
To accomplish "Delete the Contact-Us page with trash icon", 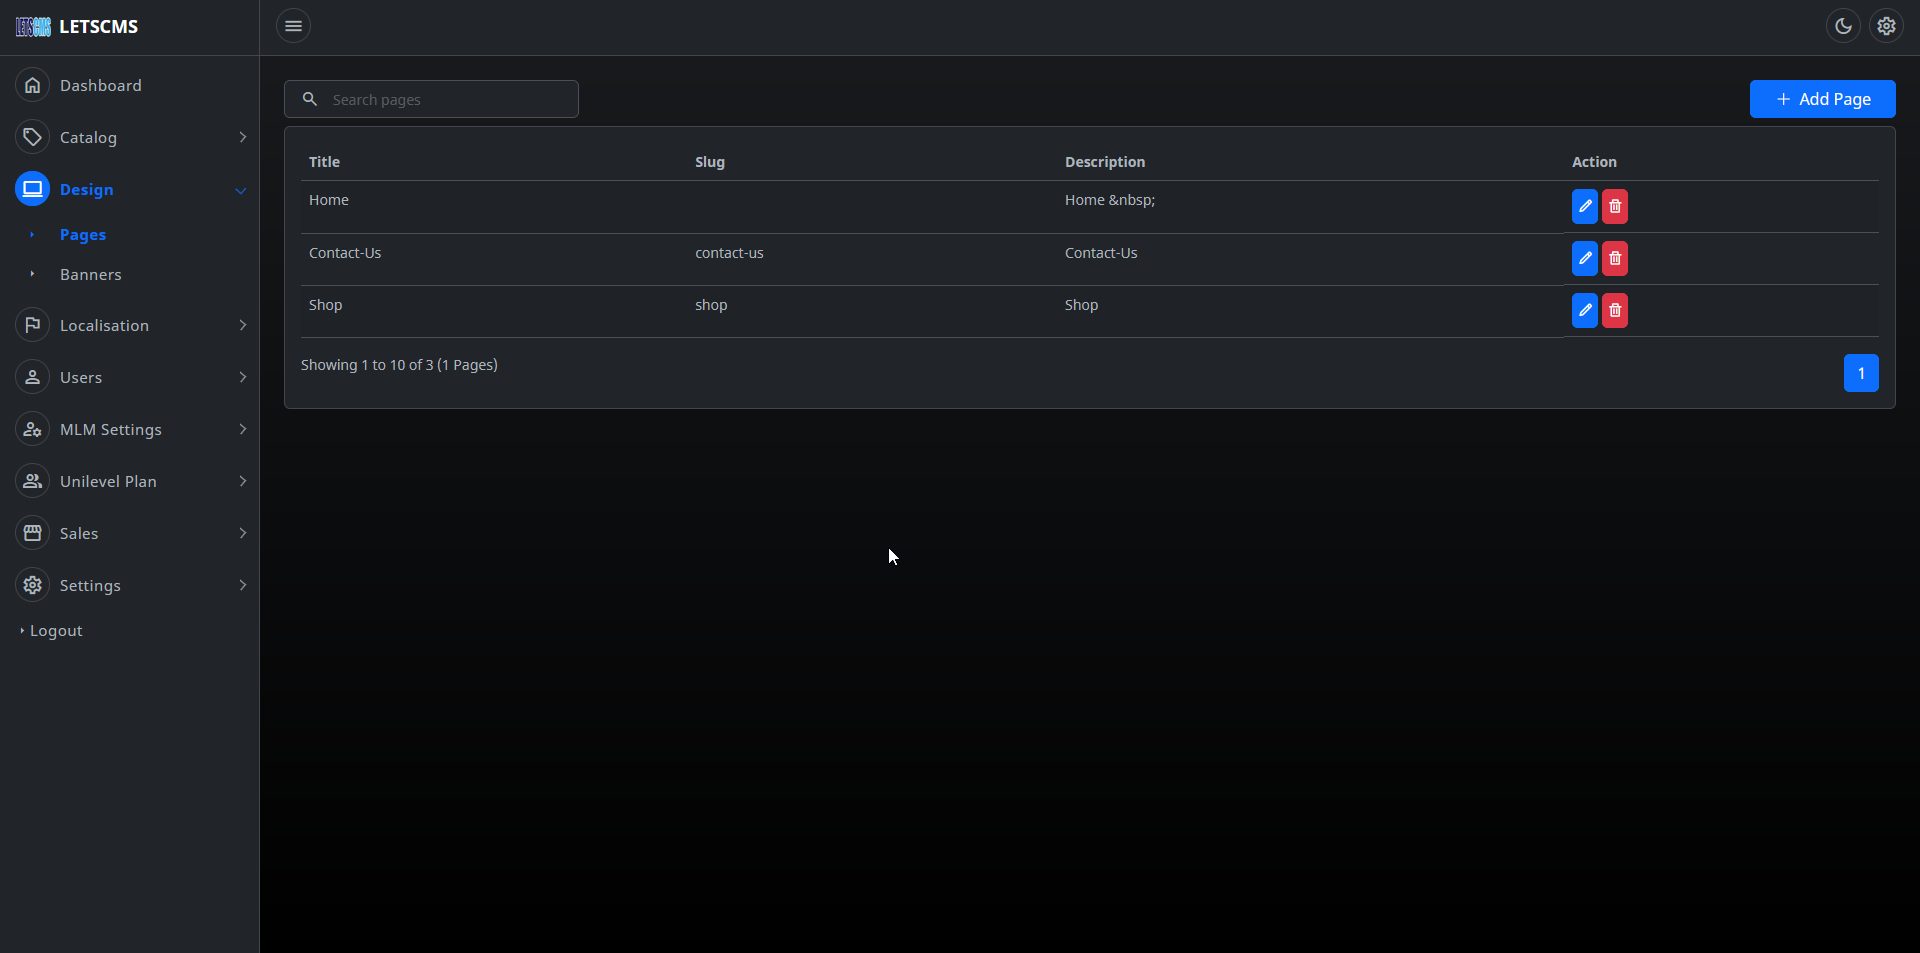I will [x=1614, y=258].
